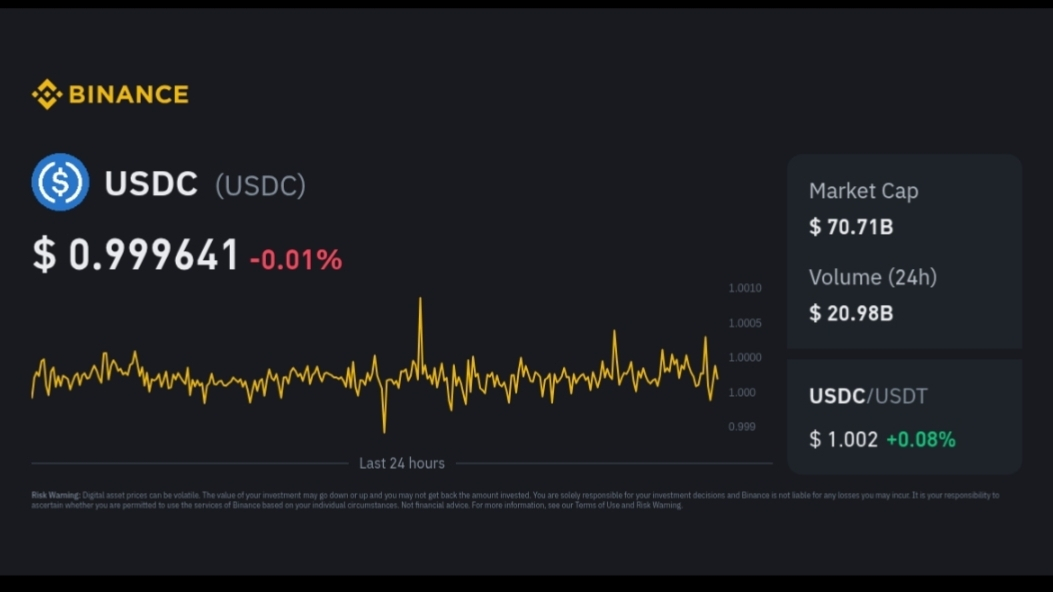Click the gray (USDC) ticker symbol
The image size is (1053, 592).
260,185
